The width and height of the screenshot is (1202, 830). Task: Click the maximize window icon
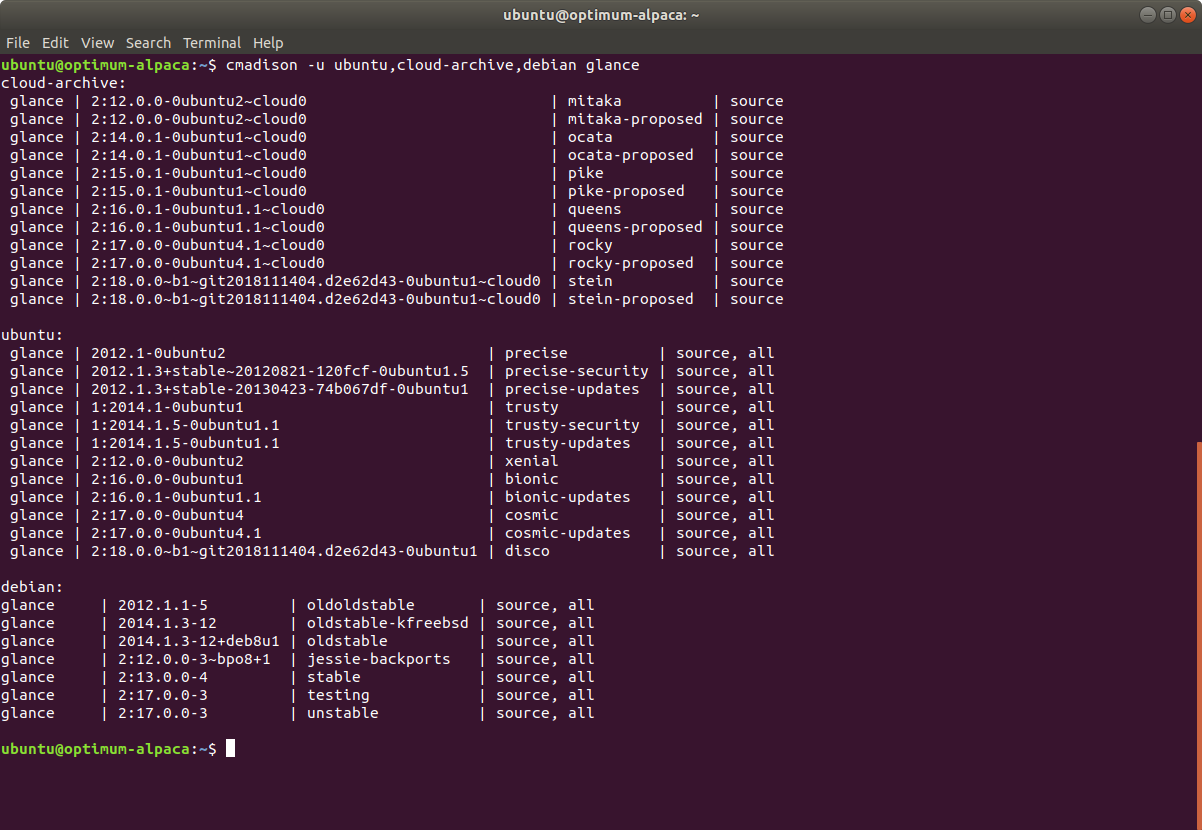click(1169, 15)
